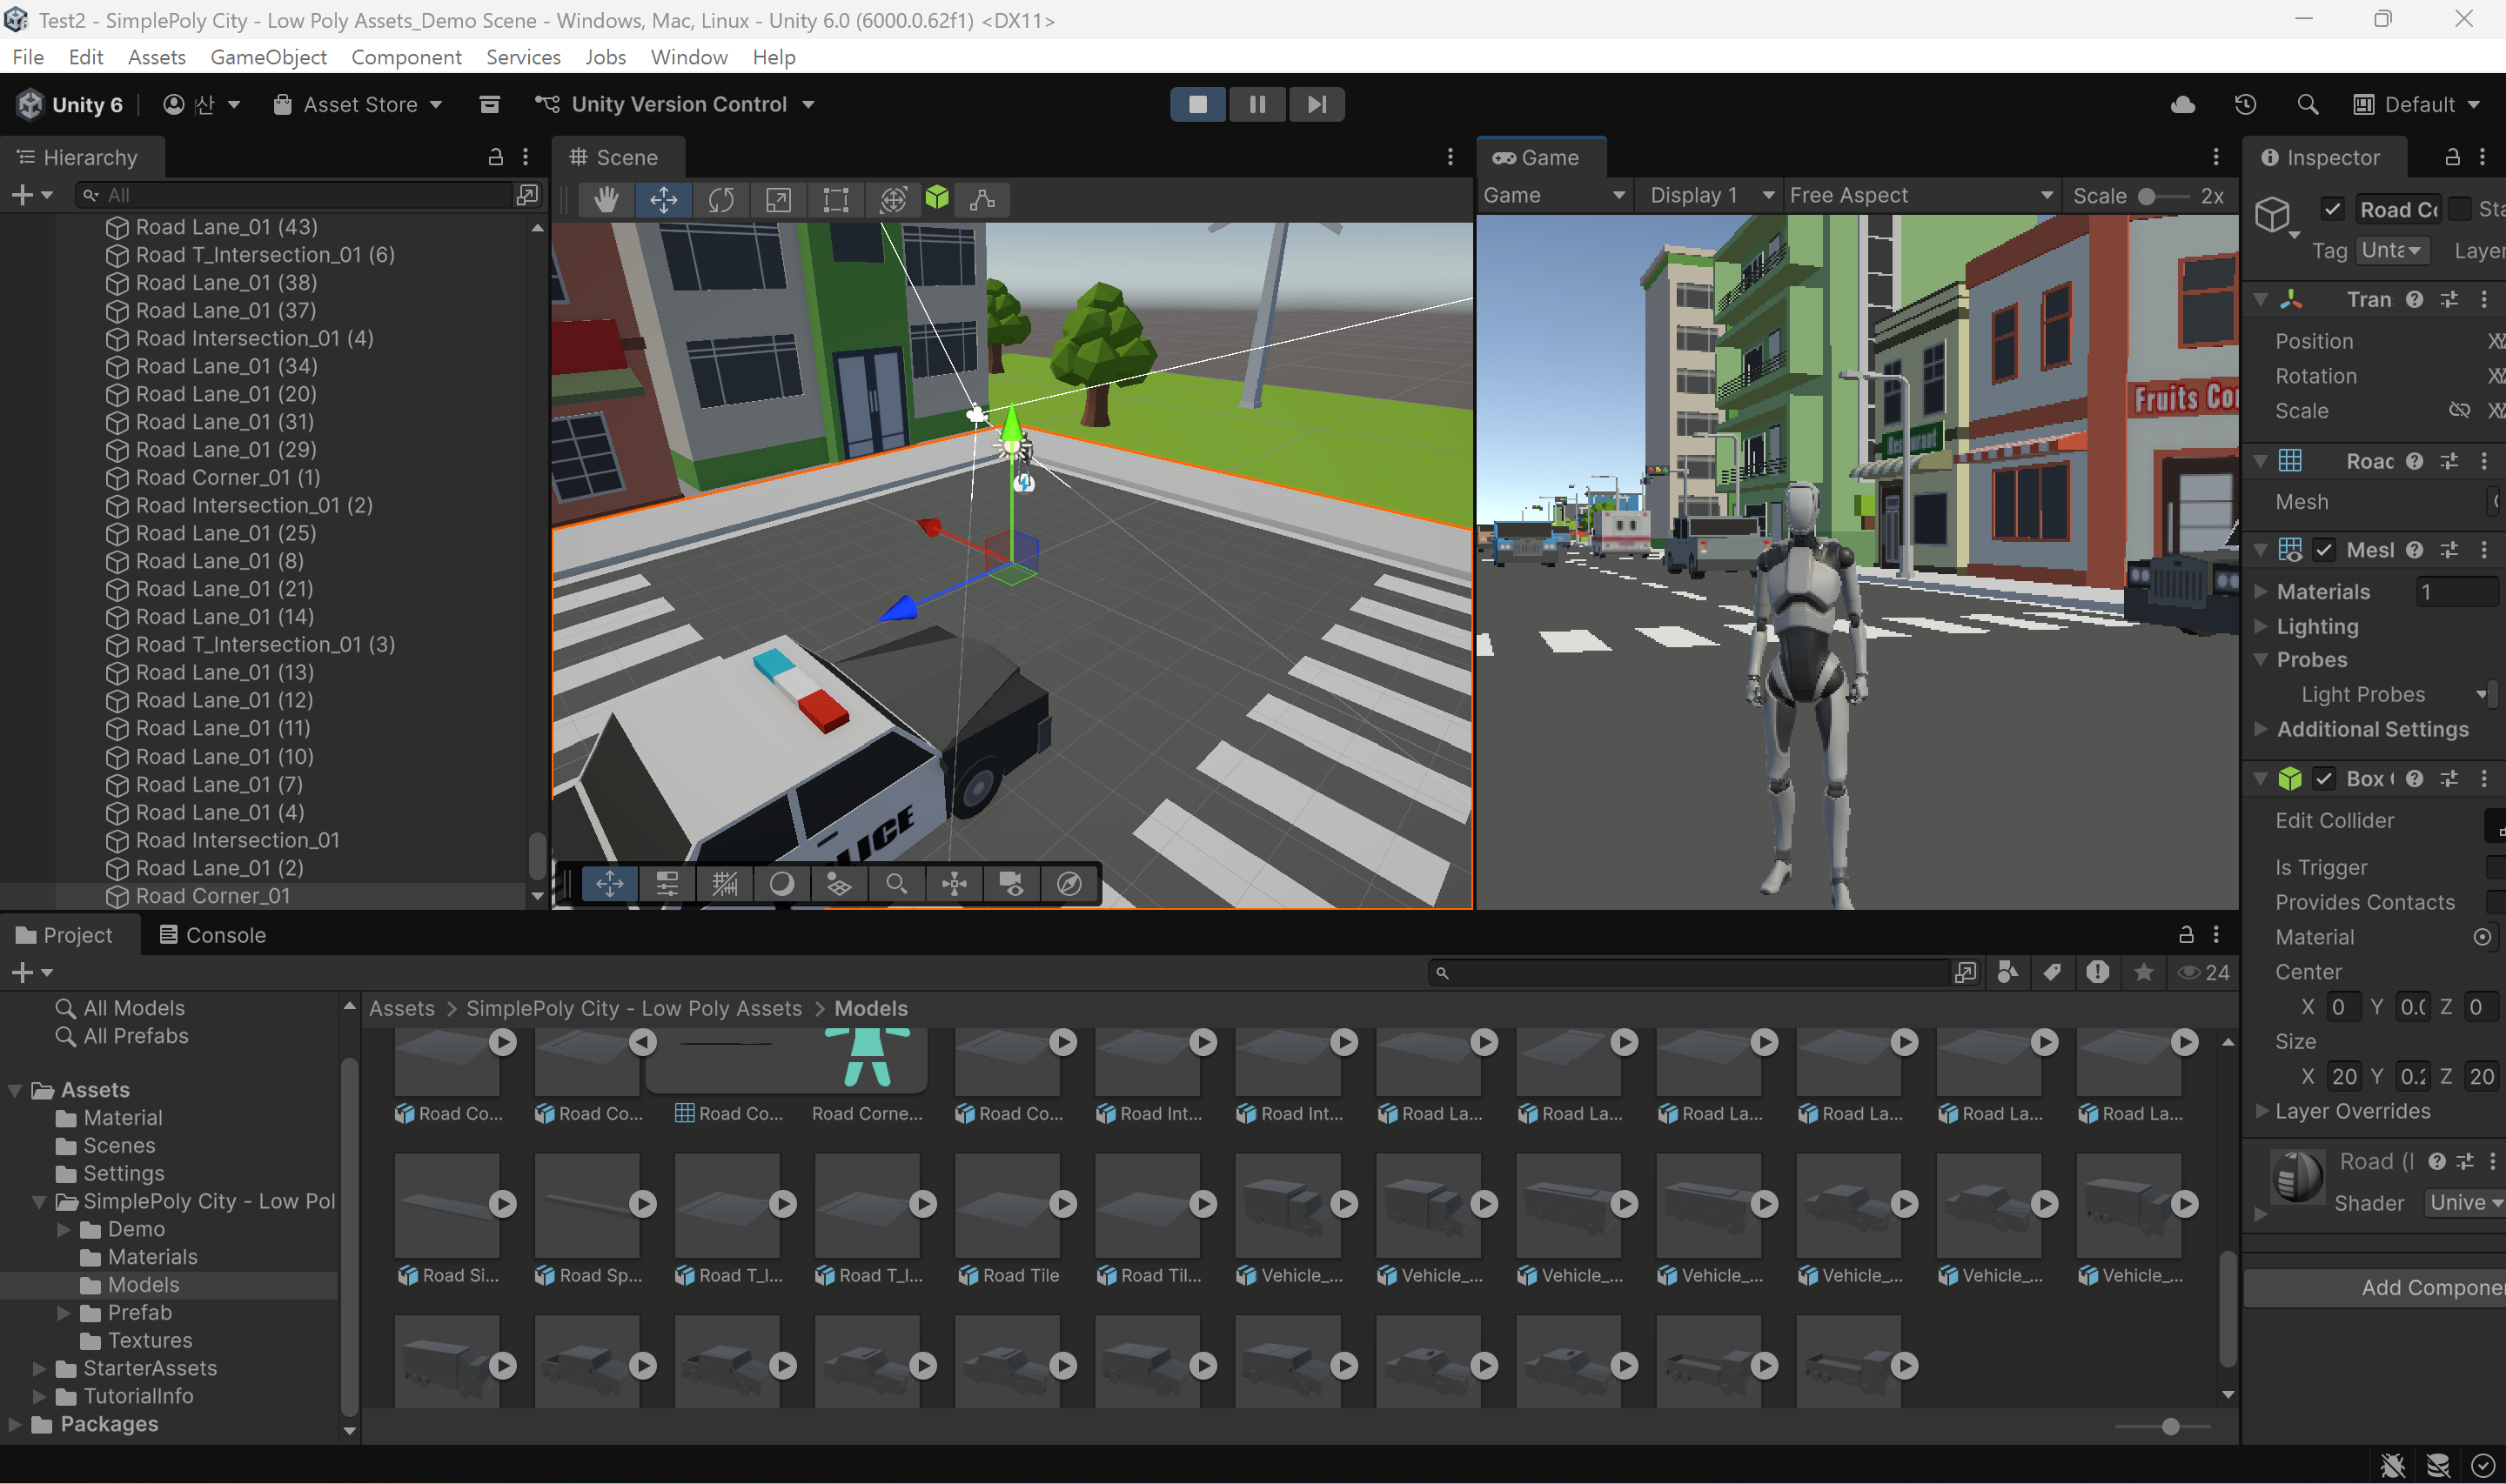Screen dimensions: 2506x1484
Task: Select the Rotate tool in Scene toolbar
Action: pos(721,200)
